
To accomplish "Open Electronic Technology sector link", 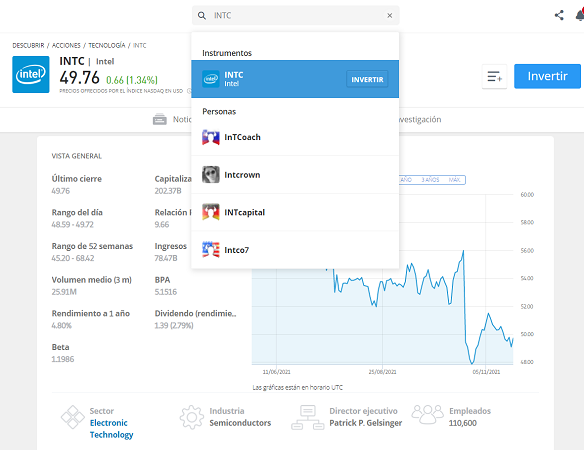I will coord(111,429).
